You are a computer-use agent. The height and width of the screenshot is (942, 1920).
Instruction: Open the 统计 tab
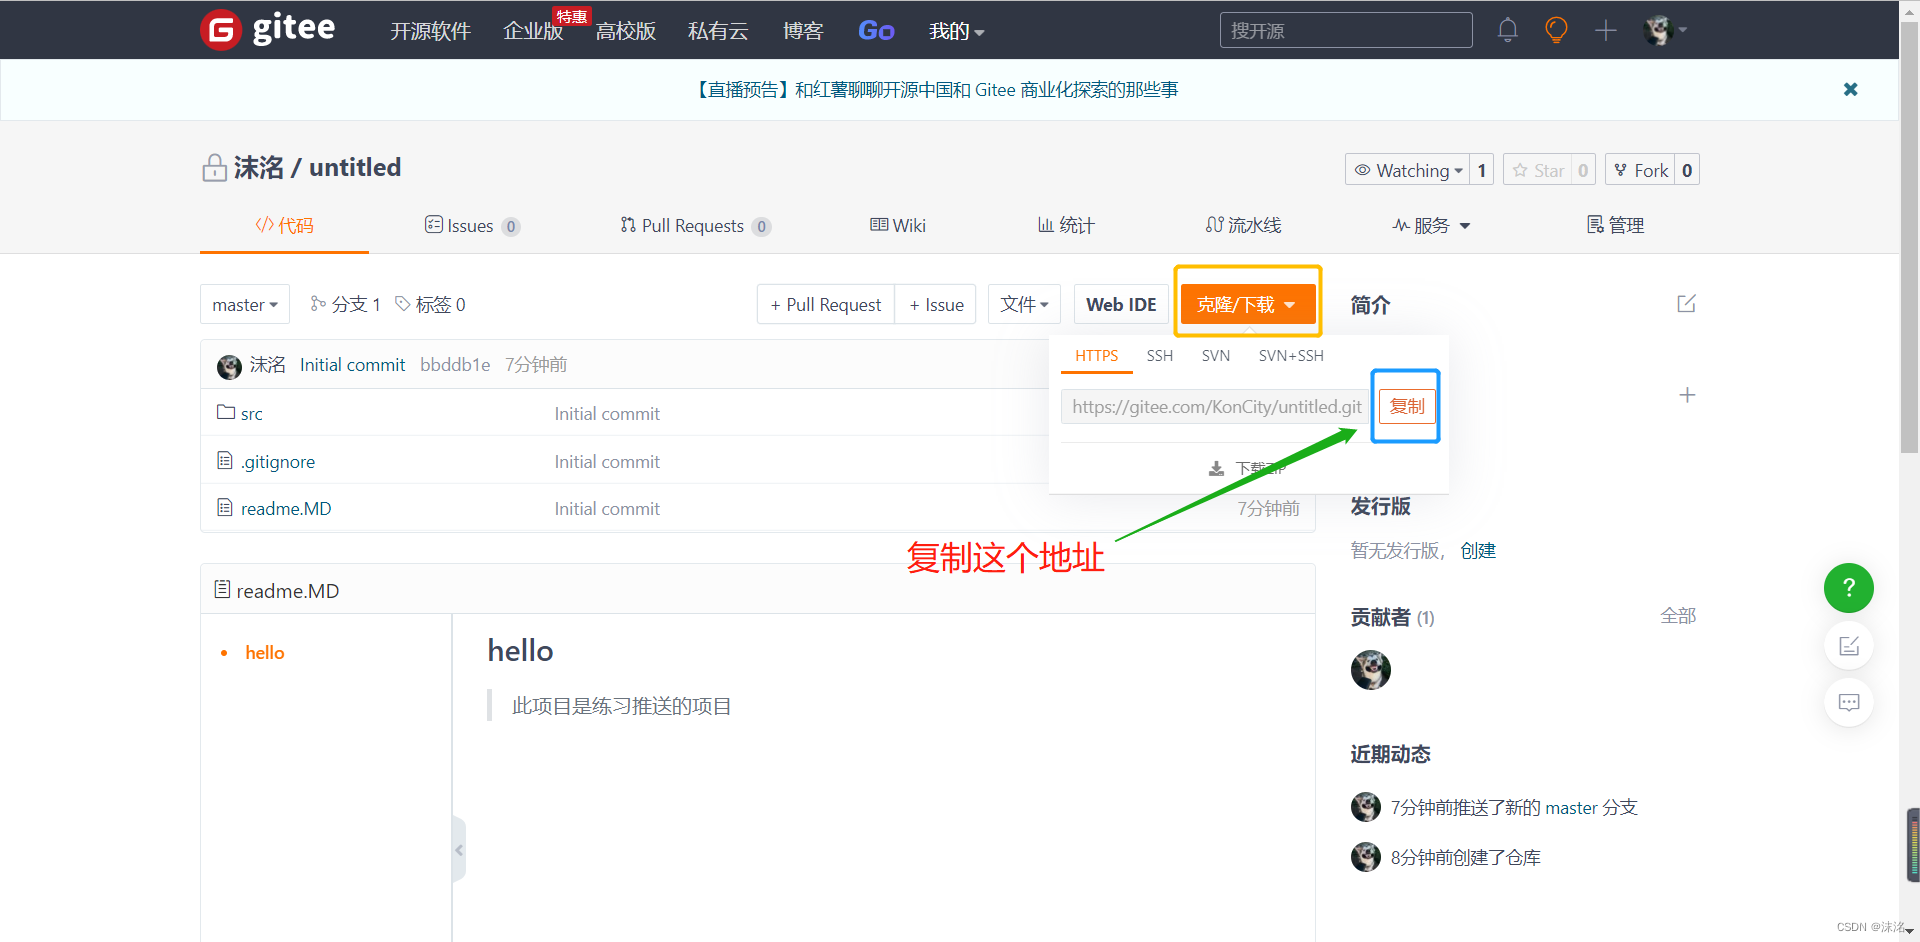pyautogui.click(x=1066, y=225)
